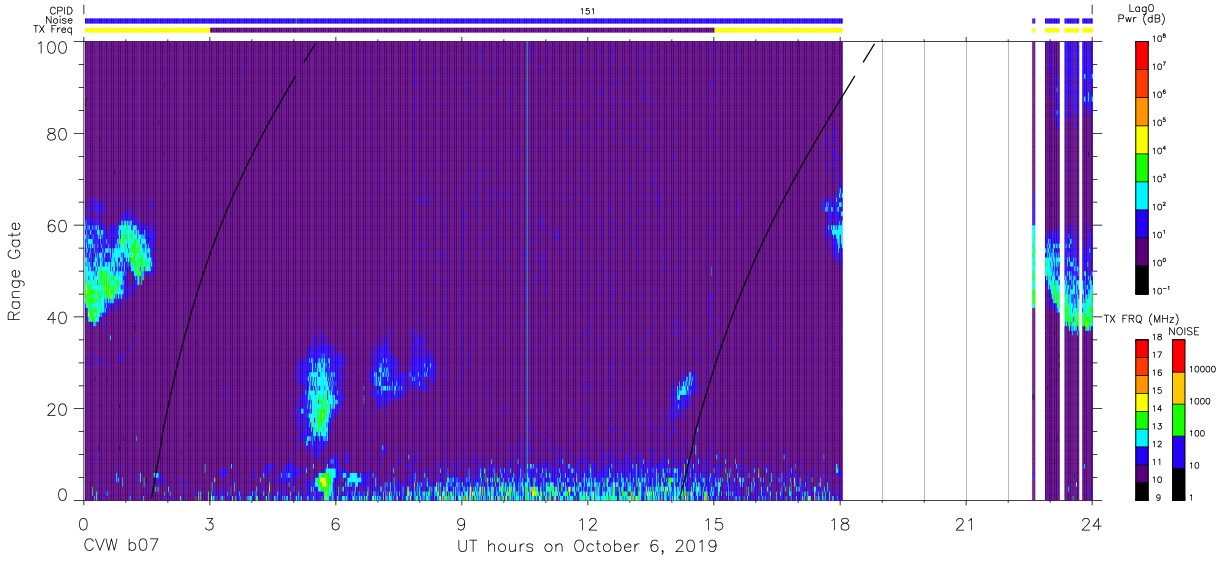Select the red top segment of NOISE colorbar
This screenshot has width=1228, height=567.
point(1179,355)
